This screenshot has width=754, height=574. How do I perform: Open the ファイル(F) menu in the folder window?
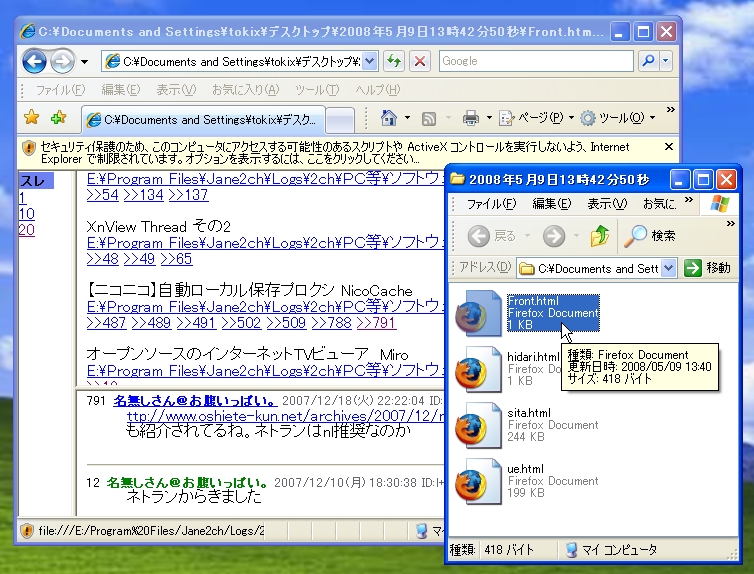point(491,204)
